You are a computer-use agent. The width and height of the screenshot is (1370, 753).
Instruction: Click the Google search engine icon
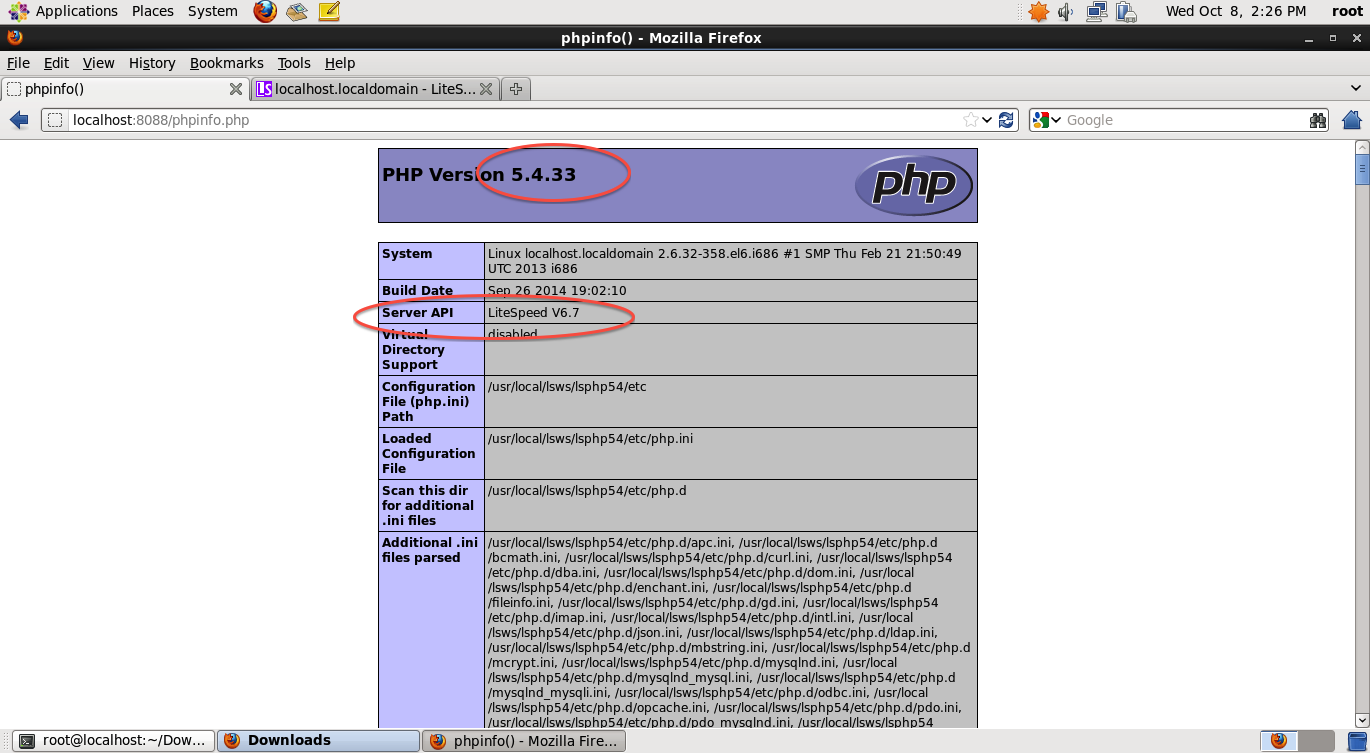pyautogui.click(x=1041, y=120)
